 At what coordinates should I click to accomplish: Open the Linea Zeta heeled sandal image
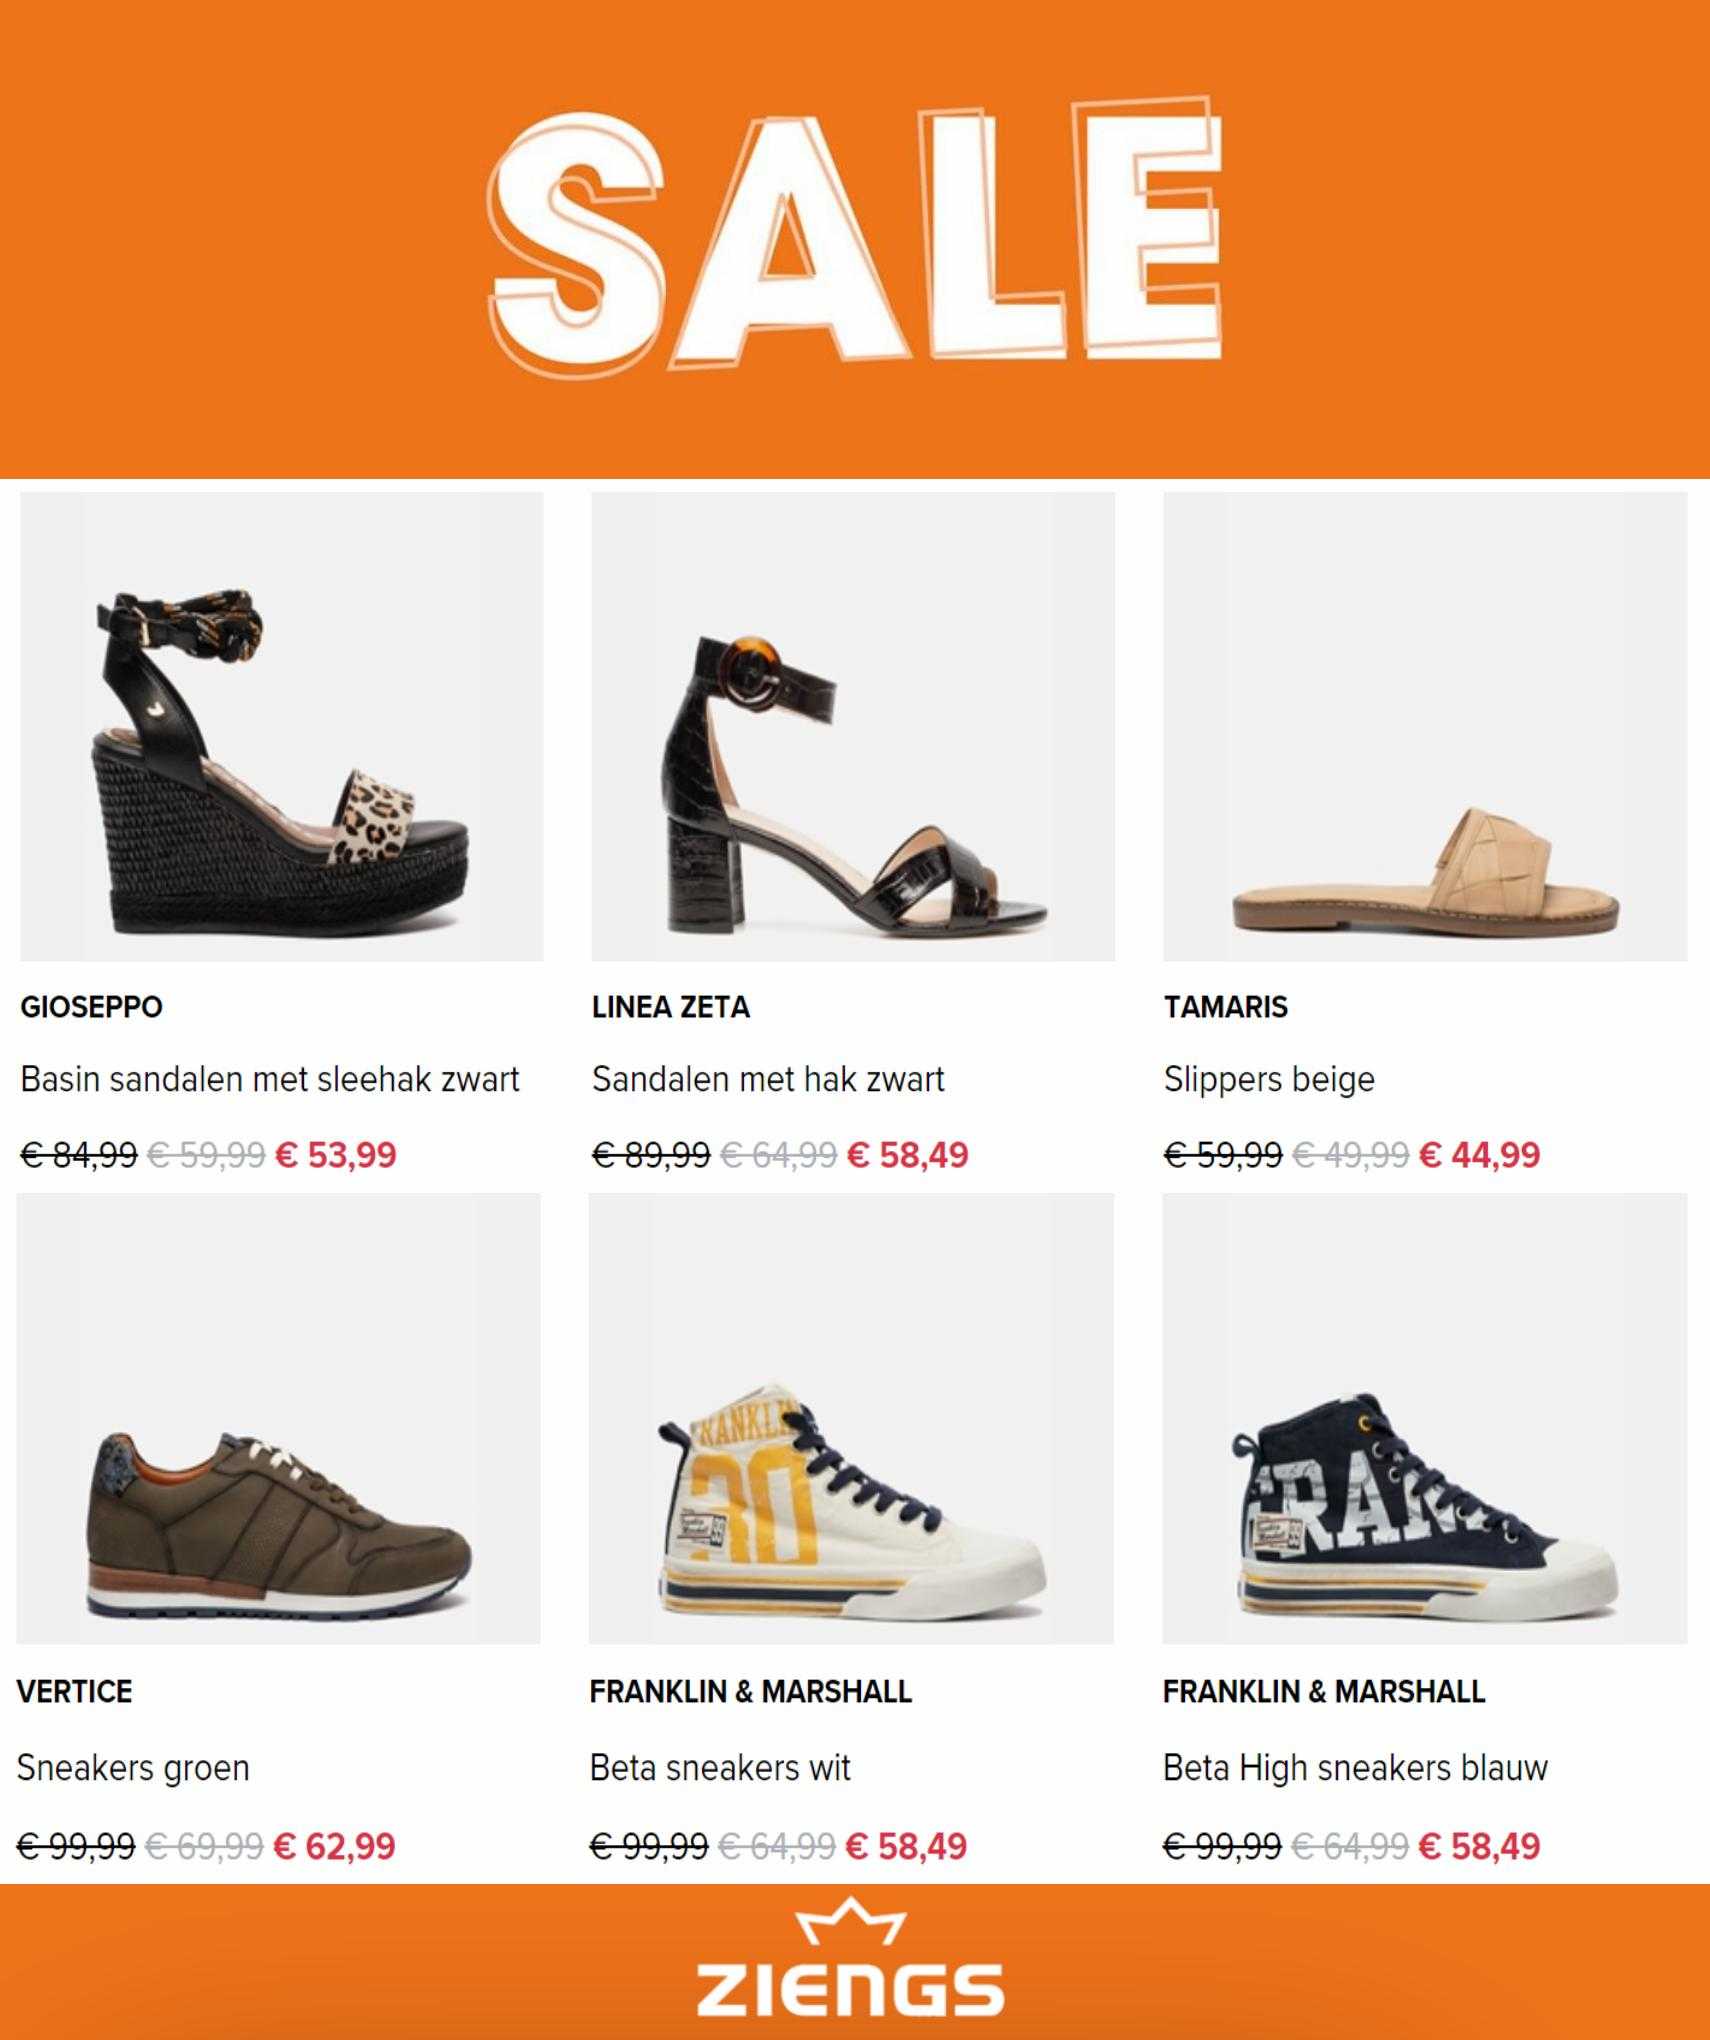(853, 726)
